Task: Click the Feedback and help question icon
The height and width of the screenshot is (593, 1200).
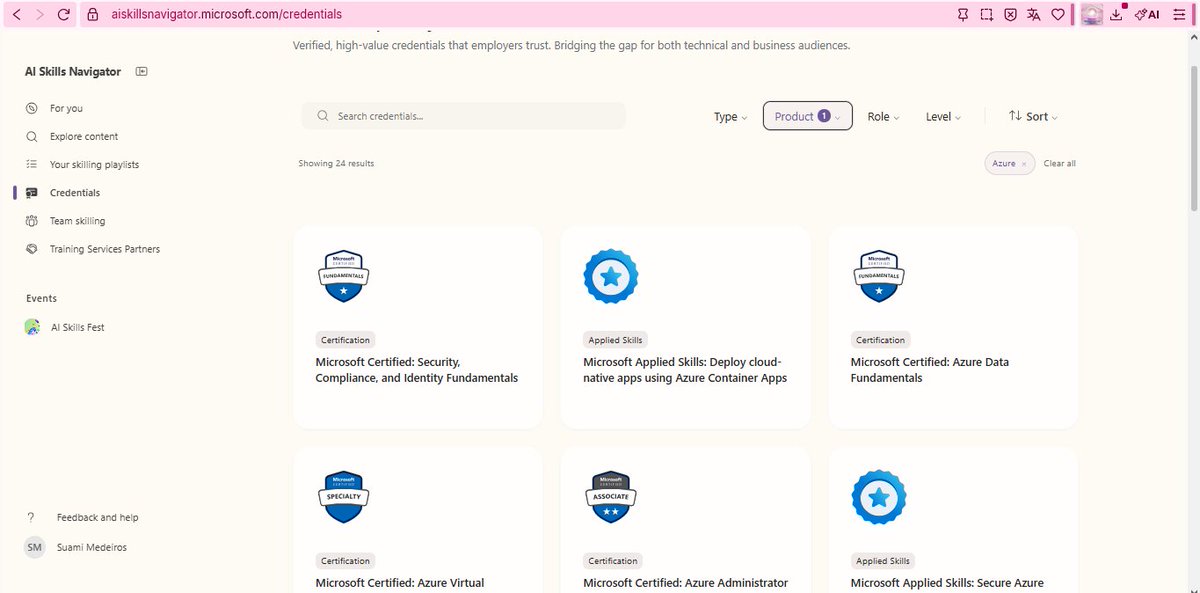Action: point(32,517)
